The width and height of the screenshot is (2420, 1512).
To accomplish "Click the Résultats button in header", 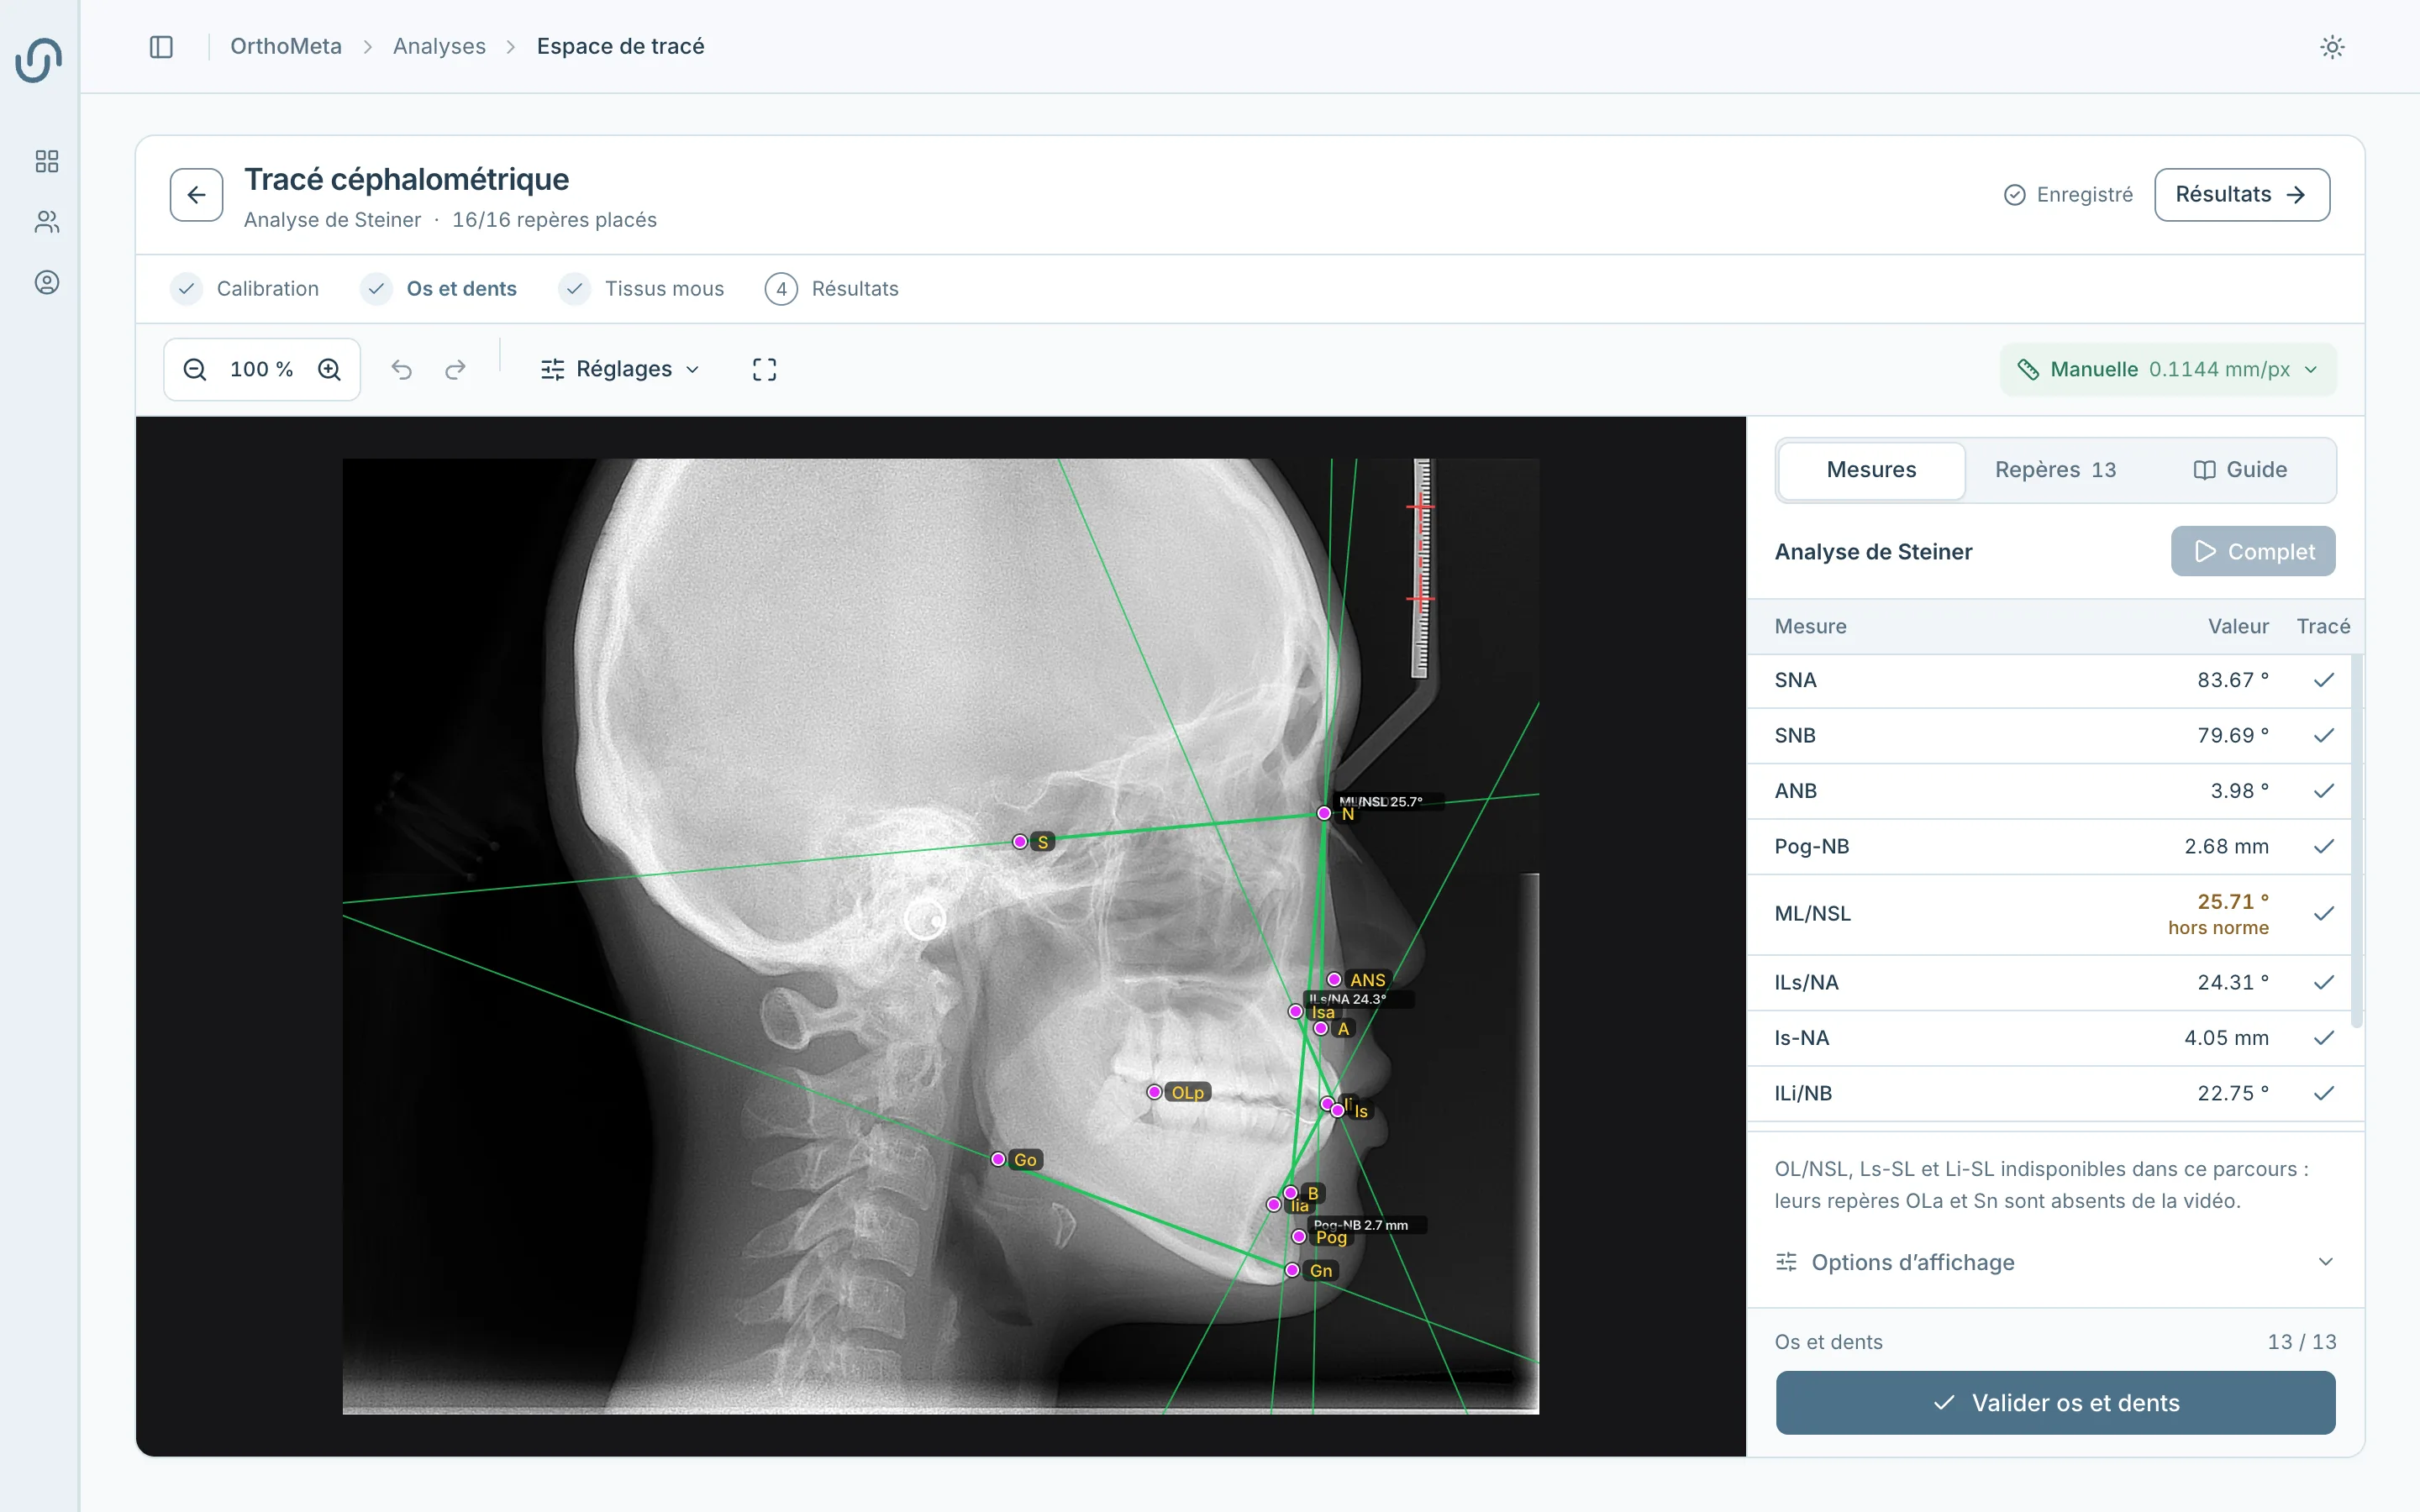I will pos(2242,195).
